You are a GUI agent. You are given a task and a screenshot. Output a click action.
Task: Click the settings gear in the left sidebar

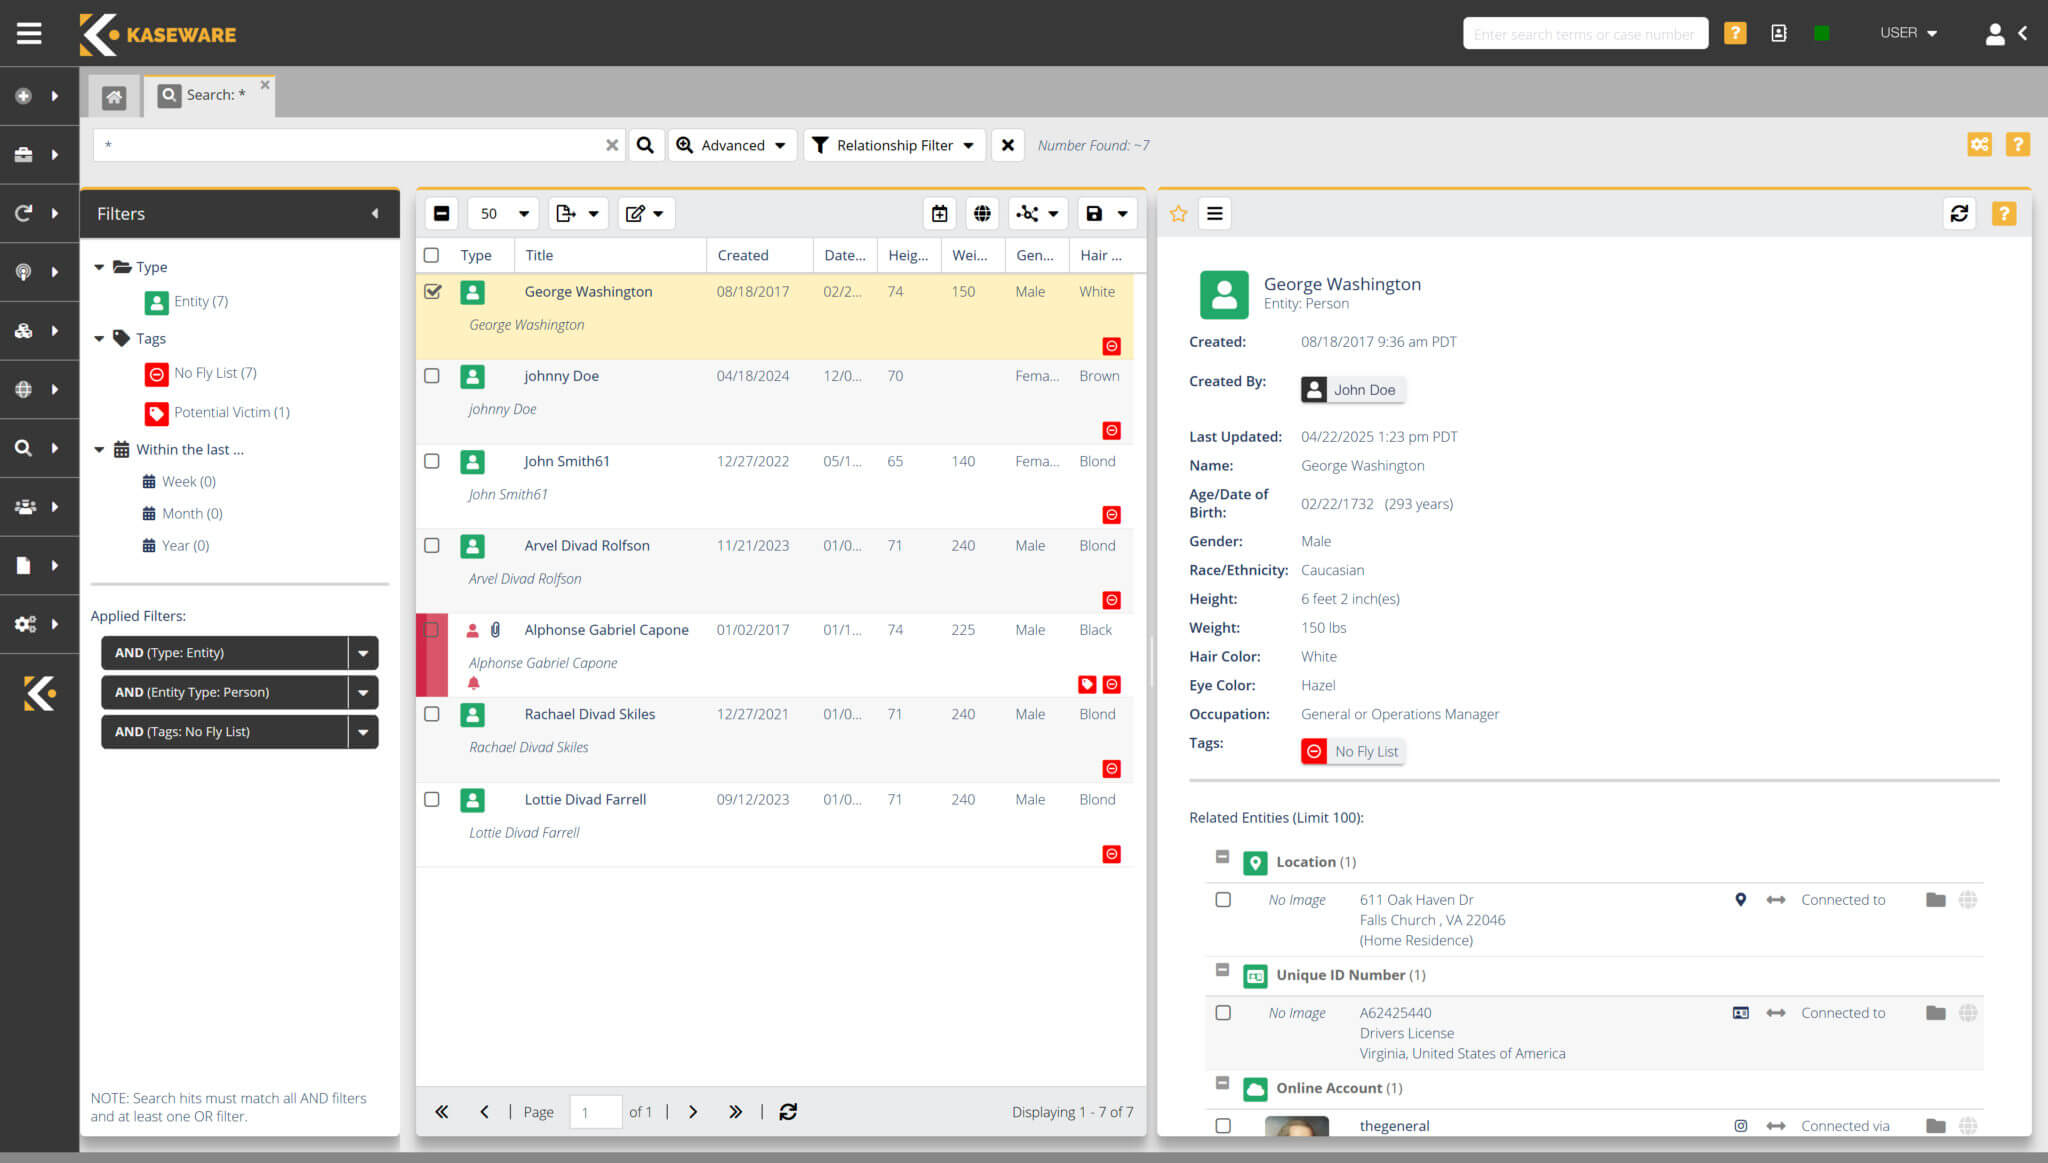pos(23,623)
